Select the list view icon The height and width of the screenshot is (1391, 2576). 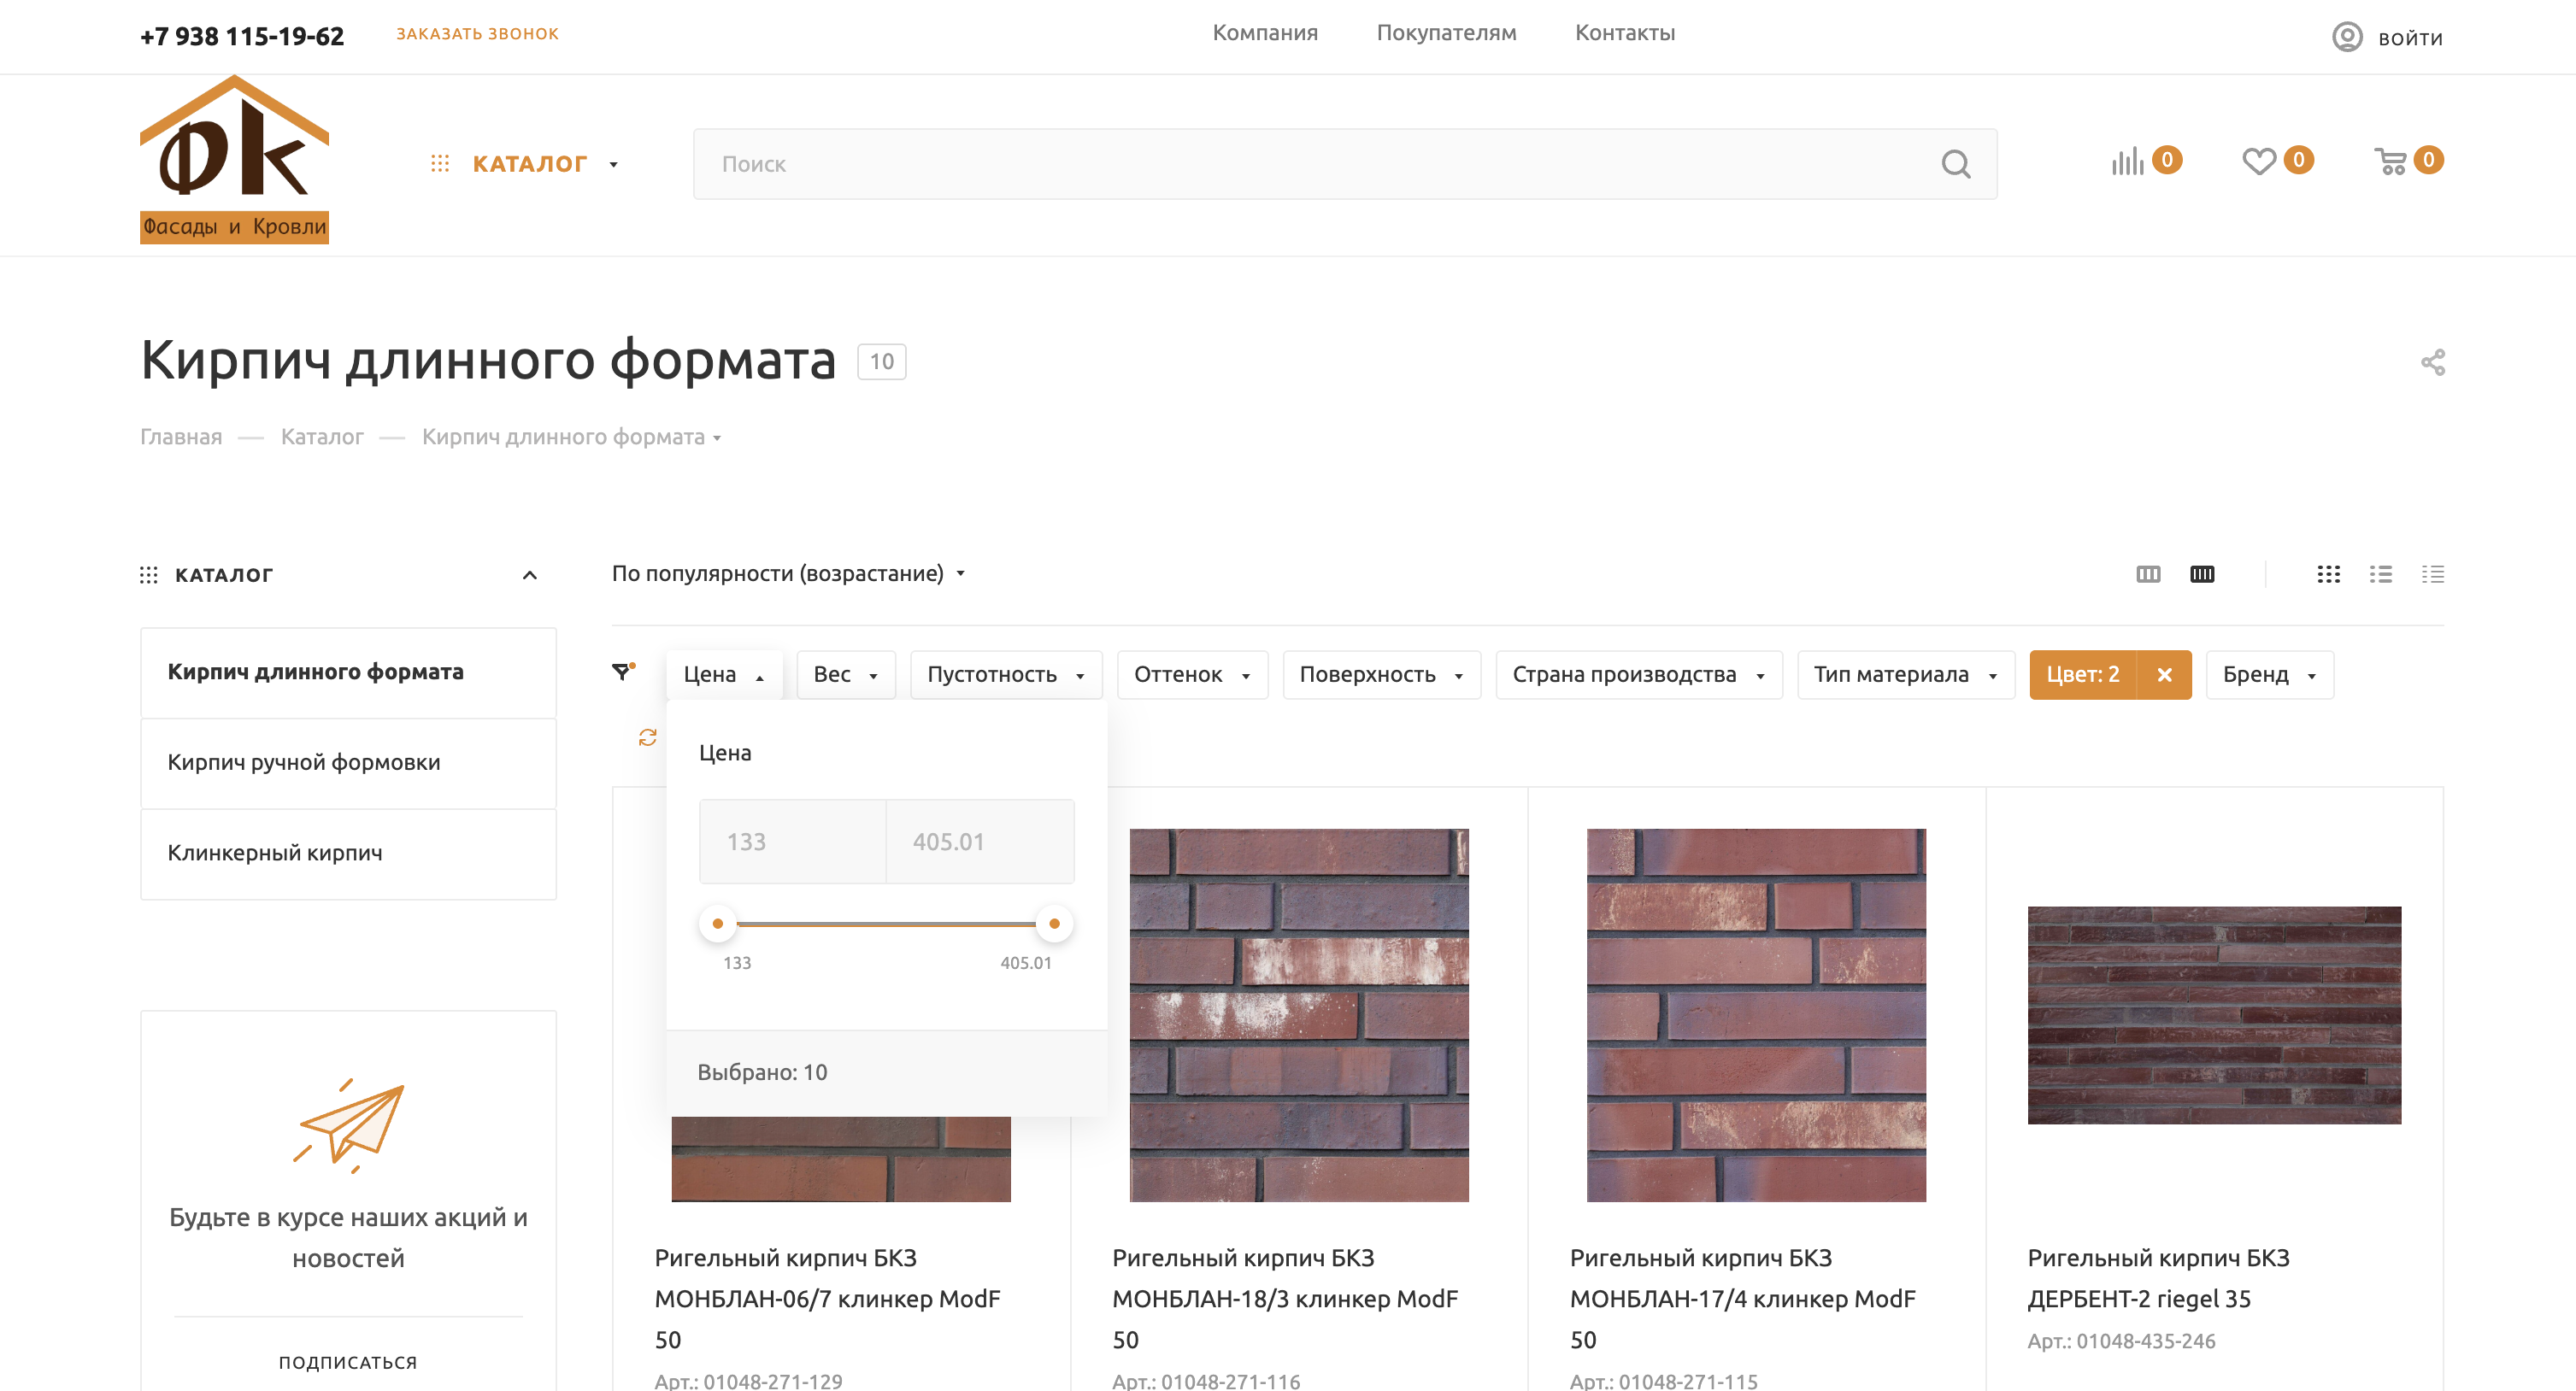click(x=2381, y=574)
